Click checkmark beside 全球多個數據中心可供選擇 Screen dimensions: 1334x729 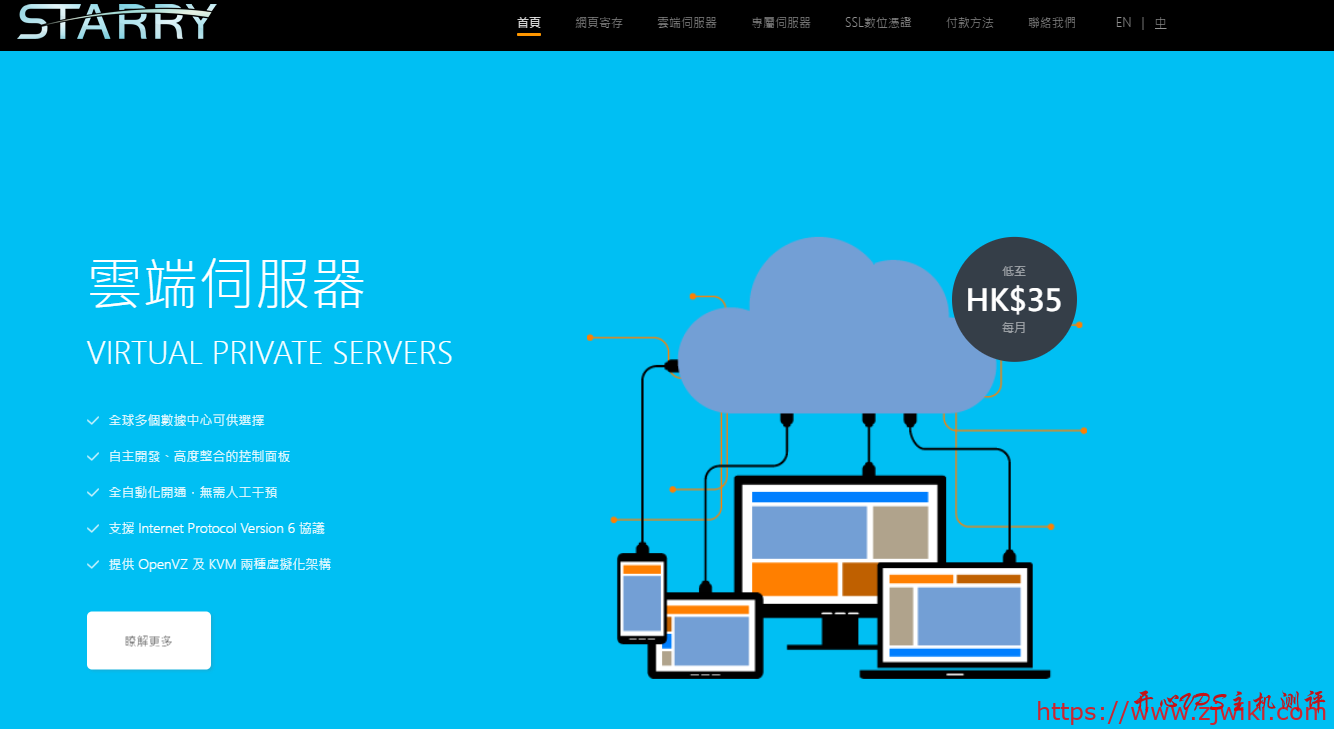click(93, 421)
